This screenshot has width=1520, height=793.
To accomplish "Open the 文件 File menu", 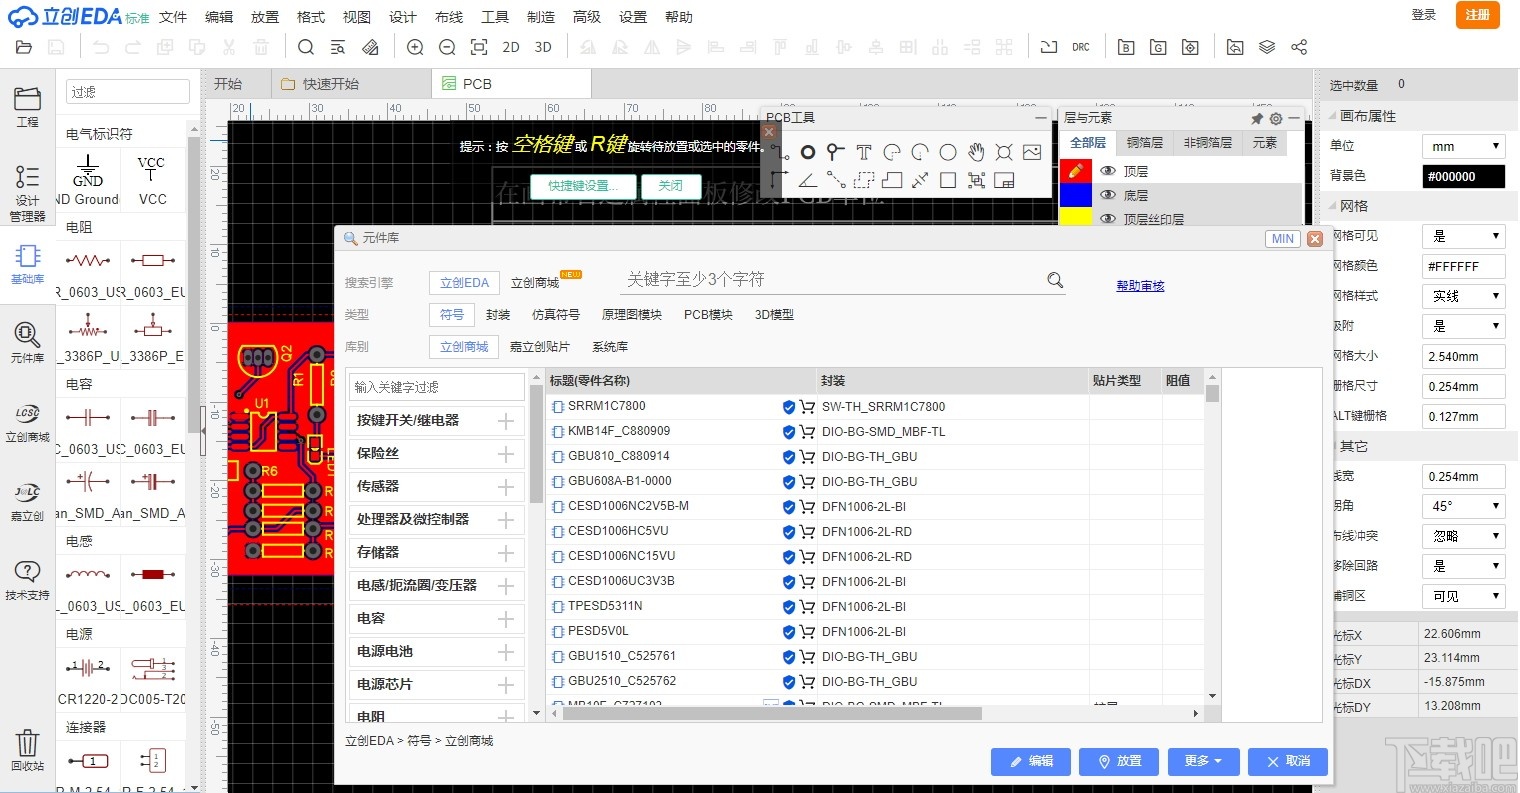I will 173,17.
